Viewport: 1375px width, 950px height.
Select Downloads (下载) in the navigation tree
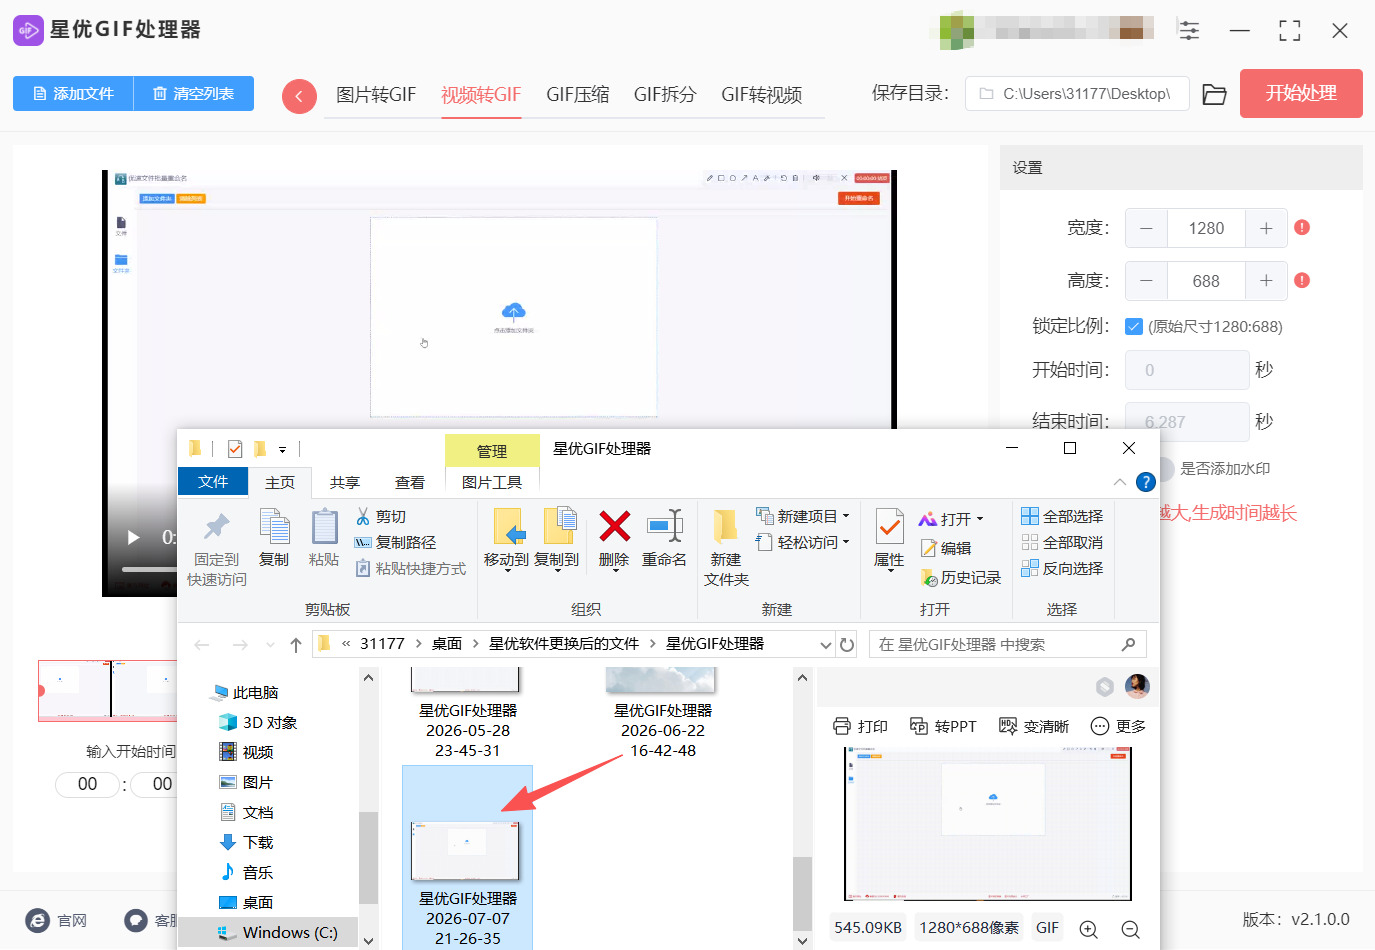[x=246, y=842]
